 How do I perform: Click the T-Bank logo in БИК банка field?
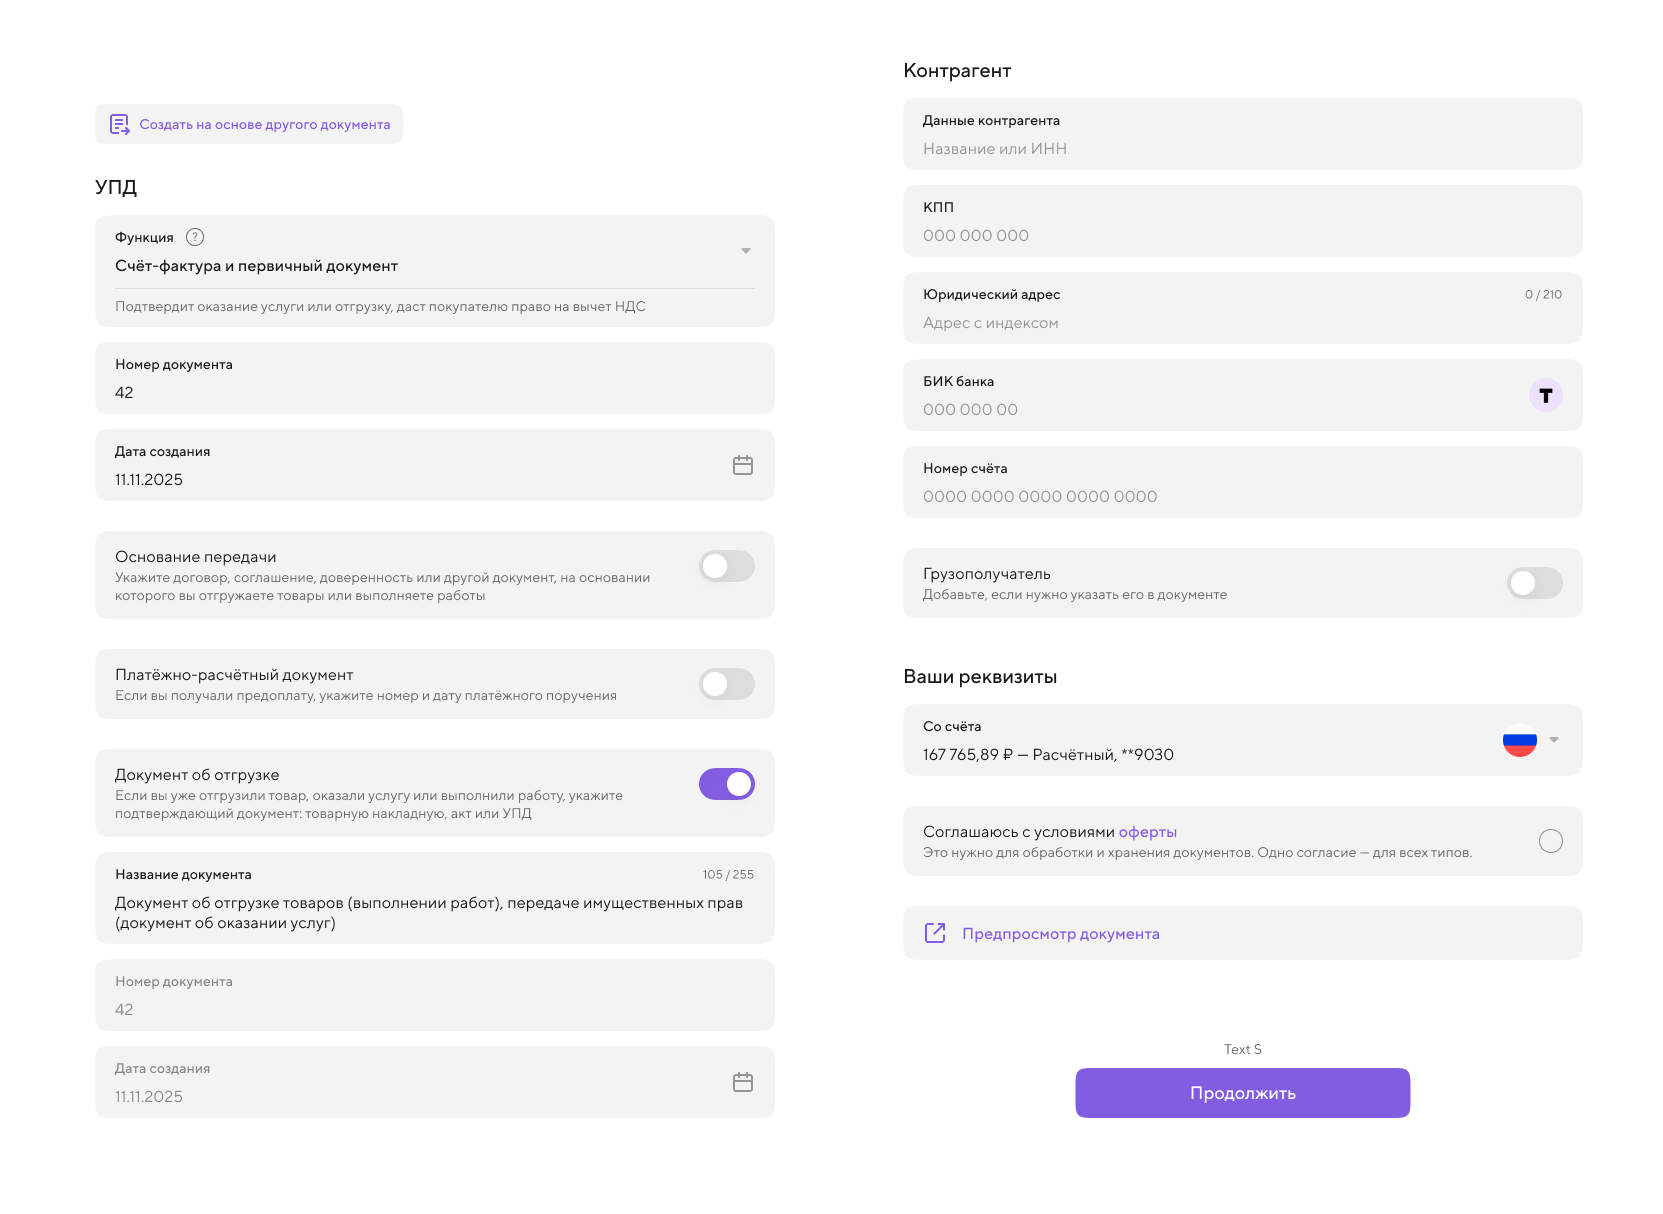tap(1545, 395)
